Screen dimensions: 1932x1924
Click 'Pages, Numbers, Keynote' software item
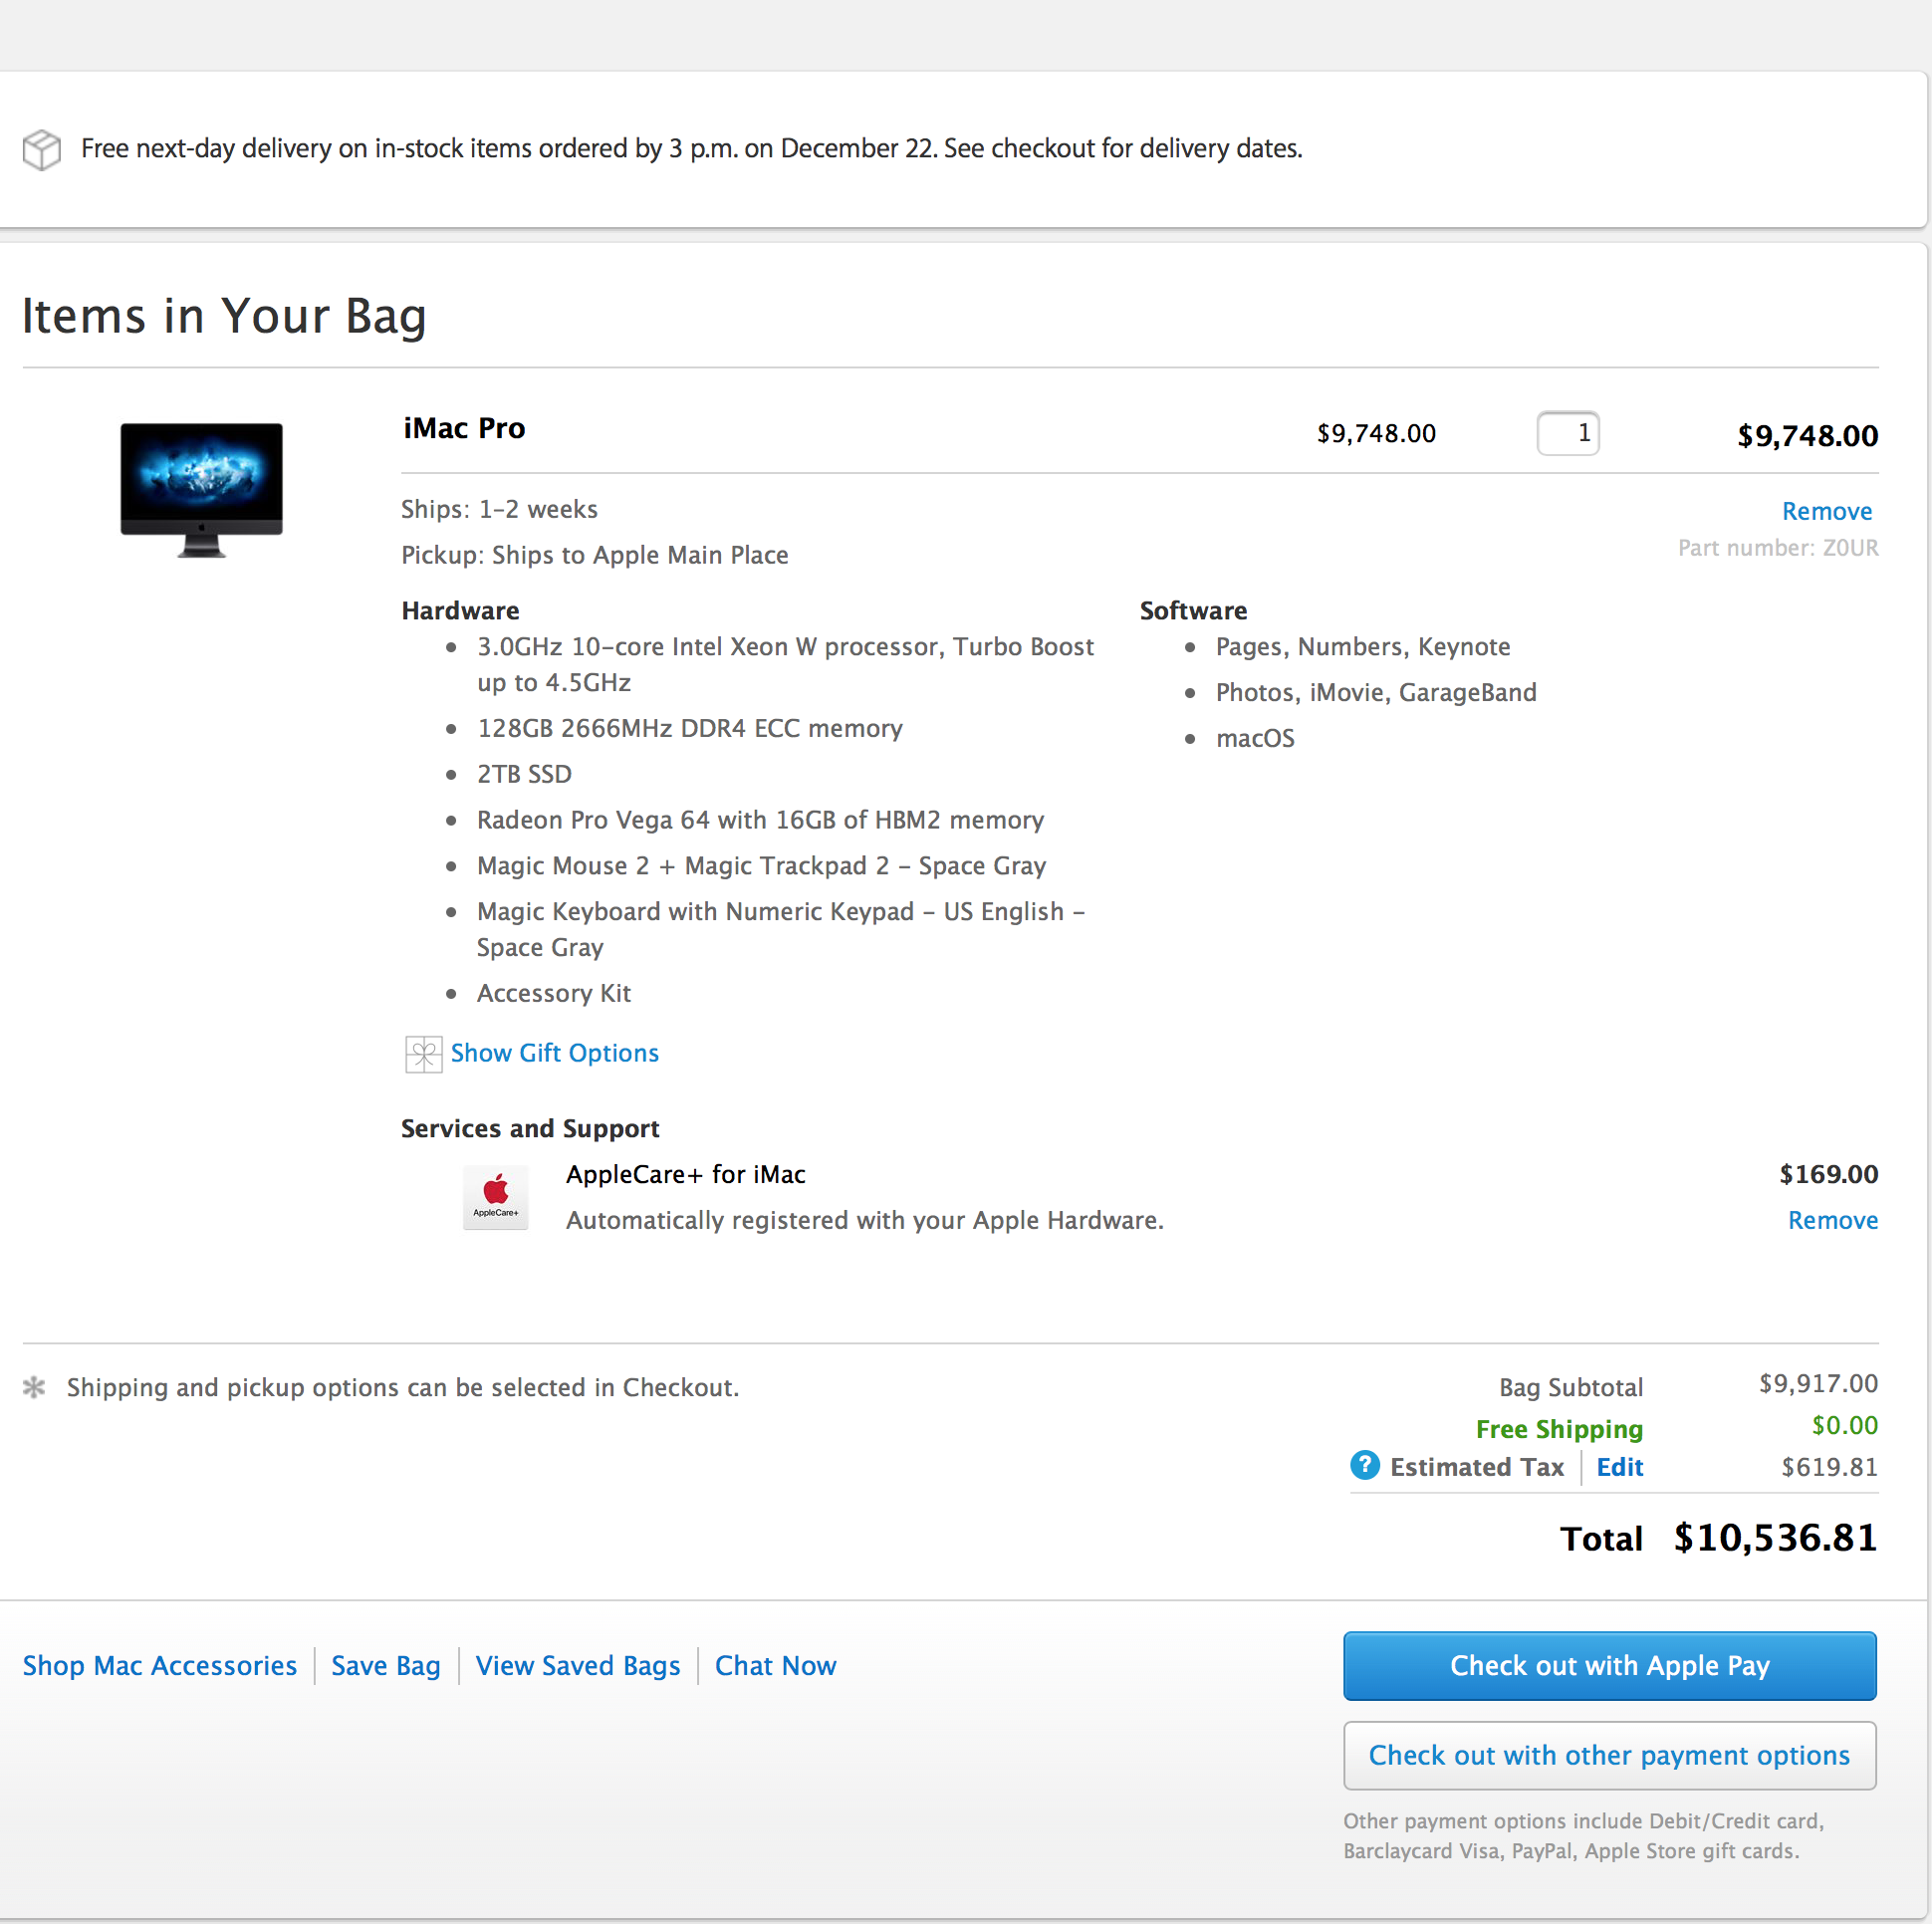tap(1362, 647)
